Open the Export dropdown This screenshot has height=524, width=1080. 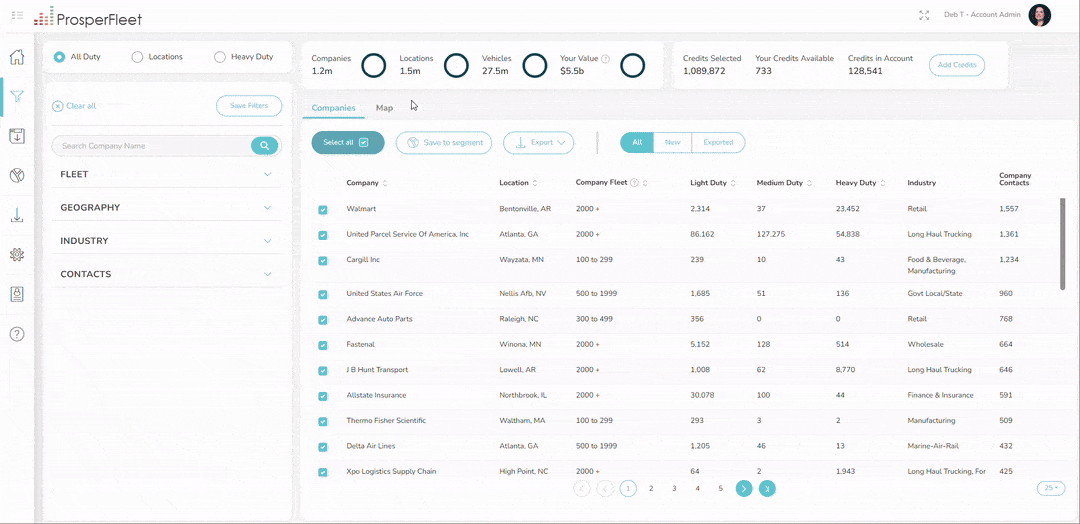point(539,143)
